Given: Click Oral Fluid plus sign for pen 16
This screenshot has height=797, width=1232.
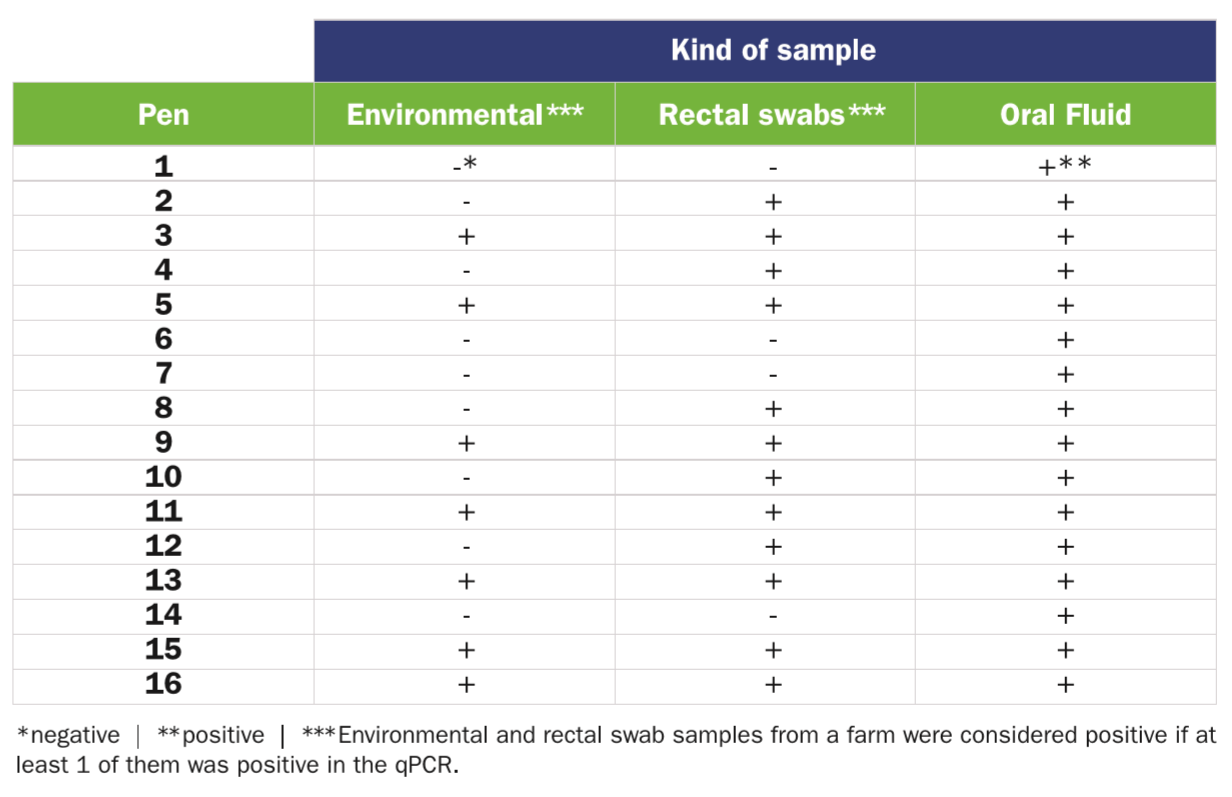Looking at the screenshot, I should point(1066,685).
